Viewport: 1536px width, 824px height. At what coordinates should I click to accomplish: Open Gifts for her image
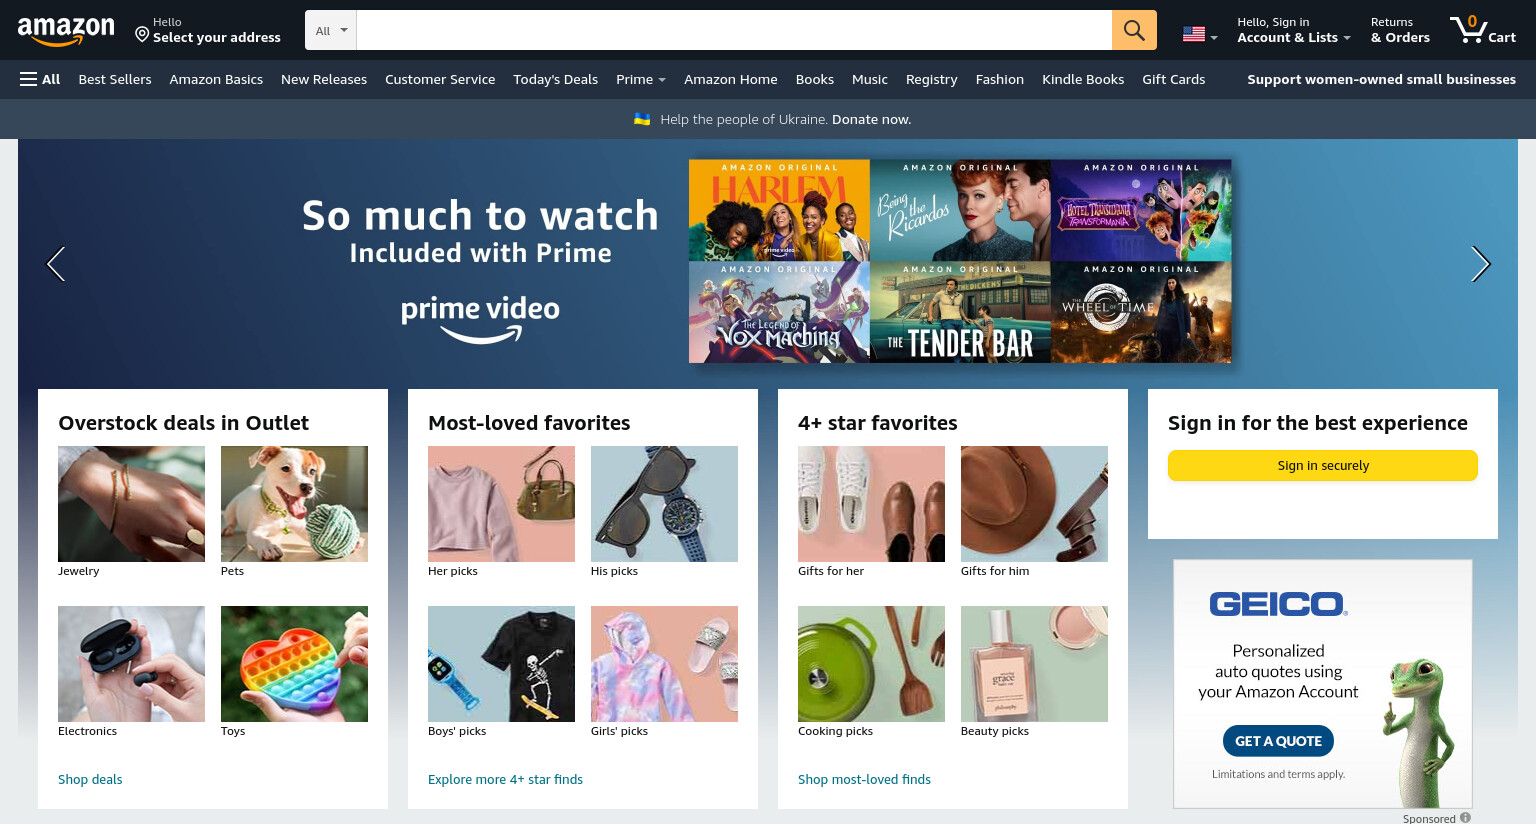[871, 504]
